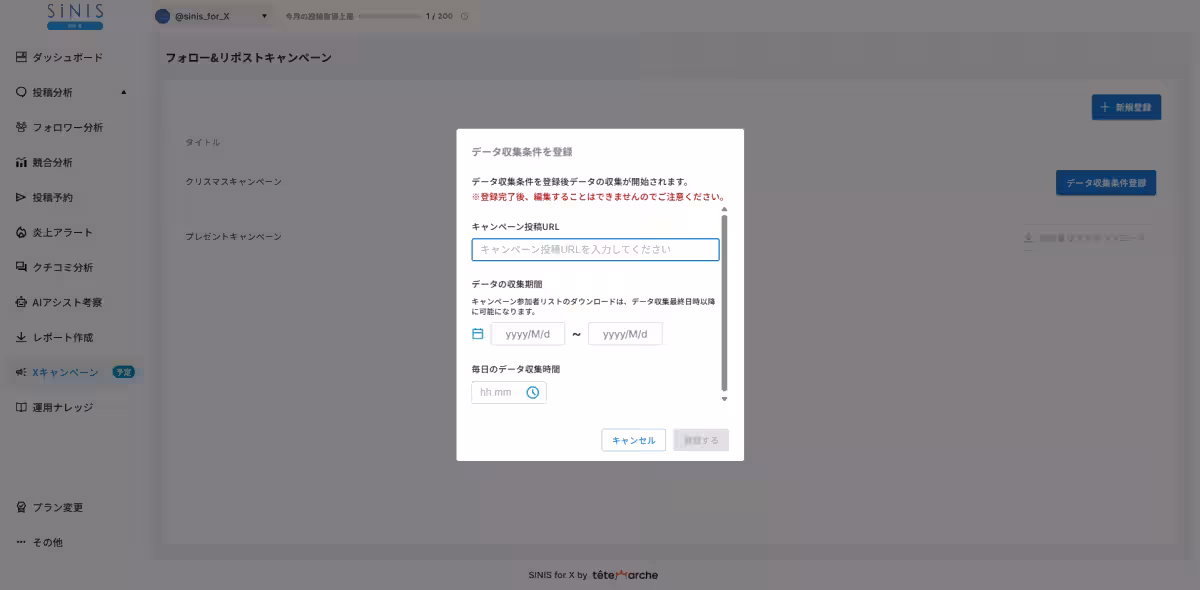Viewport: 1200px width, 590px height.
Task: Click the 投稿予約 post scheduling icon
Action: pos(21,197)
